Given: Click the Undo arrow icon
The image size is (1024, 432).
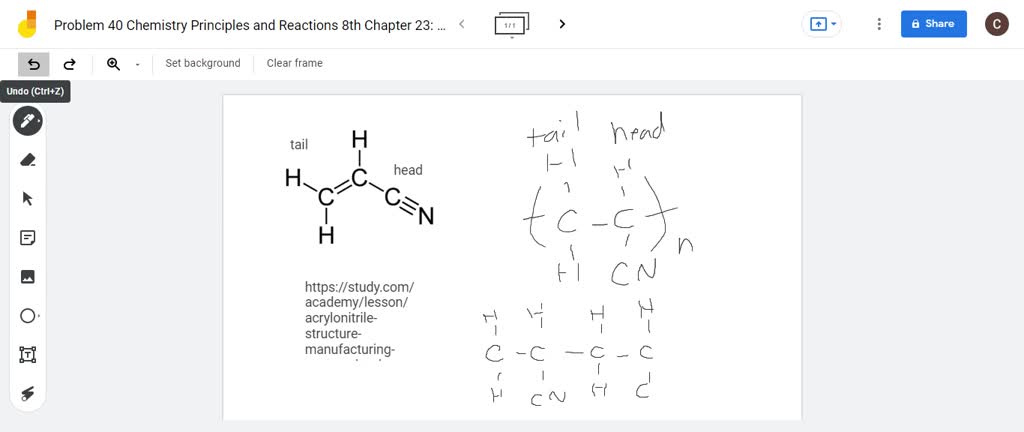Looking at the screenshot, I should [x=34, y=64].
